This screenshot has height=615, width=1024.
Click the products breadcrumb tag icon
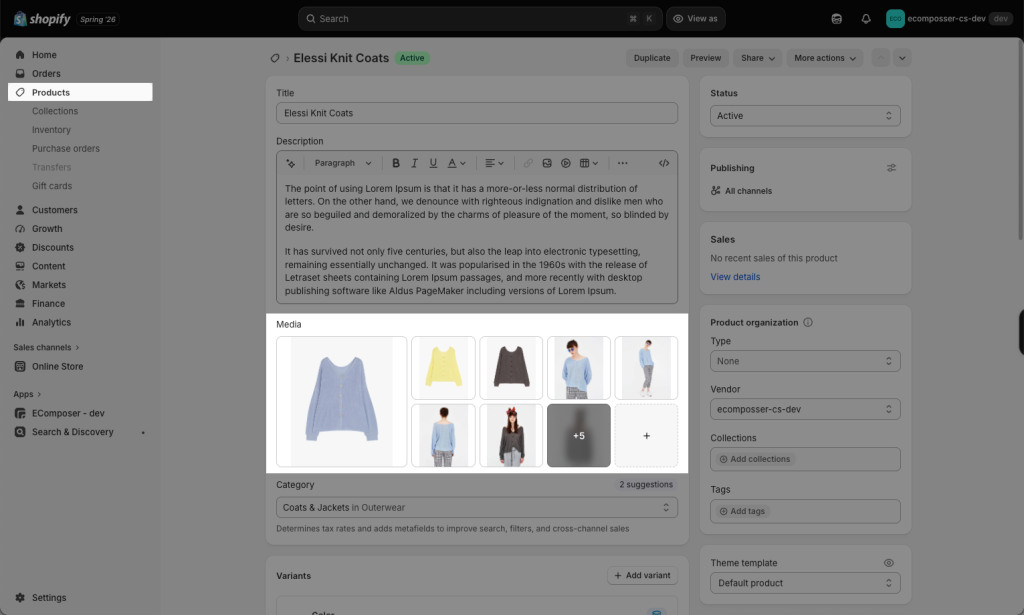point(275,58)
